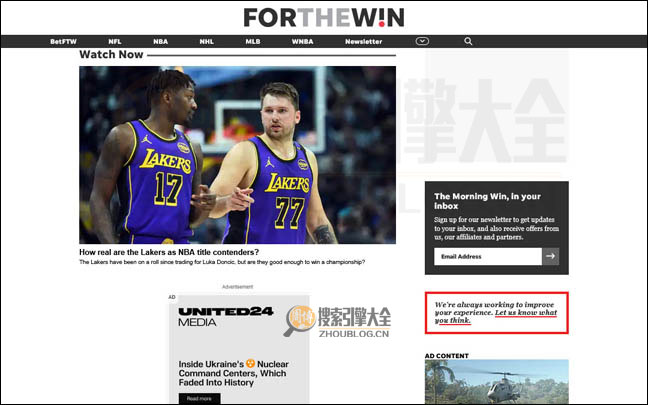Submit newsletter signup arrow button
Screen dimensions: 648x405
coord(550,257)
